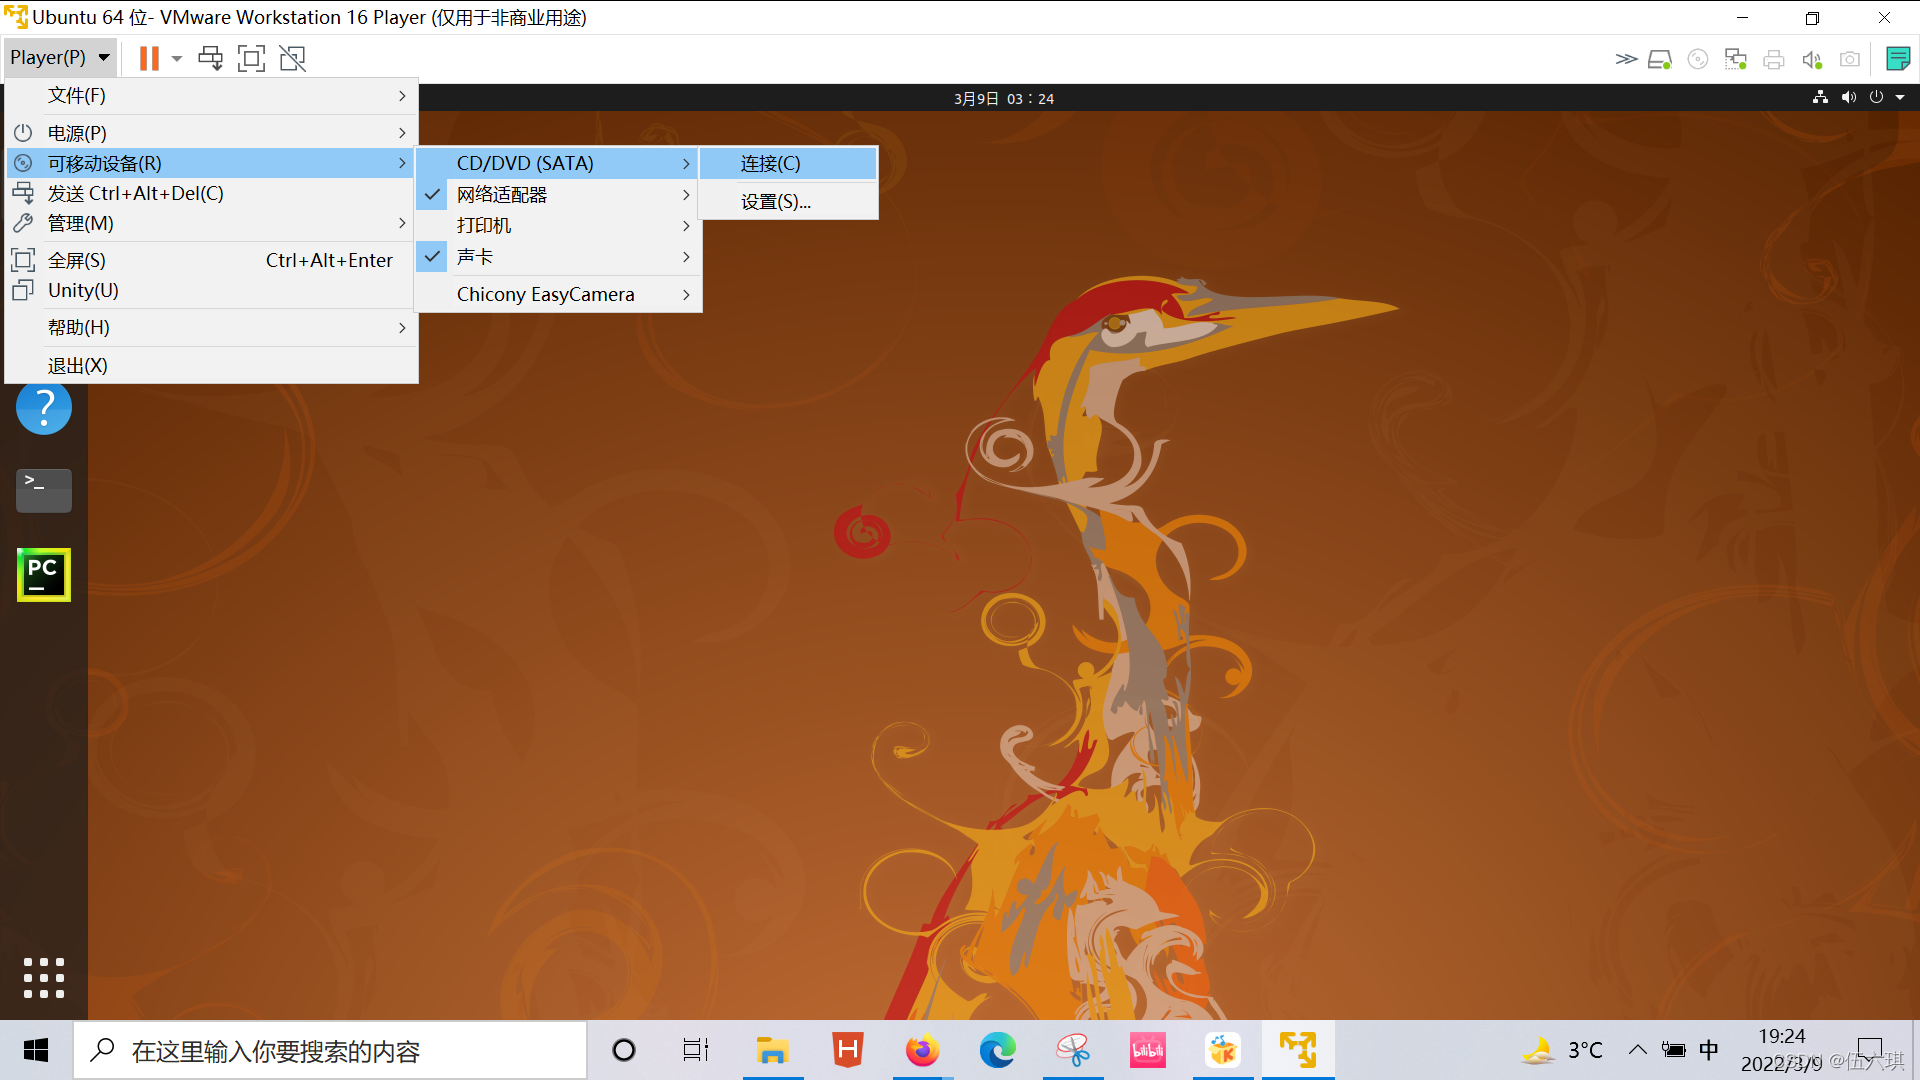Click the Ubuntu power icon in top bar
This screenshot has height=1080, width=1920.
click(x=1876, y=97)
